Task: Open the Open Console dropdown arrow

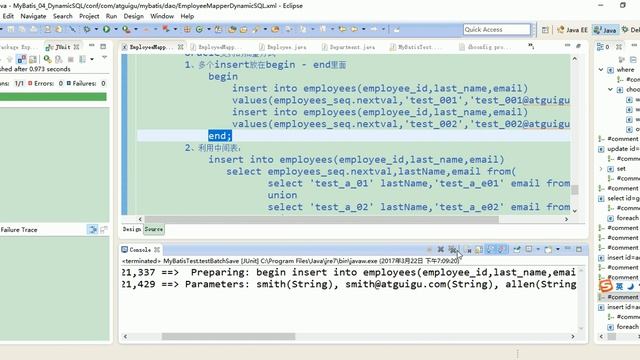Action: [x=558, y=249]
